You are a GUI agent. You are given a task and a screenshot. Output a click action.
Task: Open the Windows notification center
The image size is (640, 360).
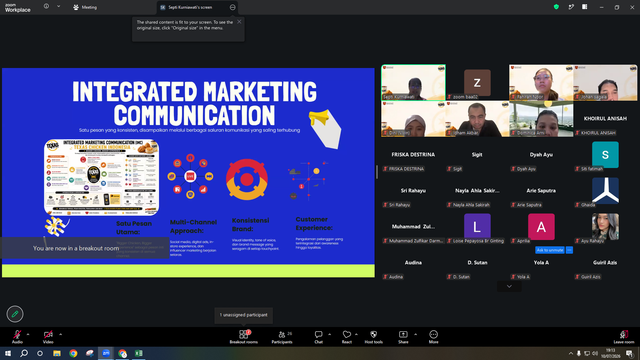pyautogui.click(x=629, y=353)
